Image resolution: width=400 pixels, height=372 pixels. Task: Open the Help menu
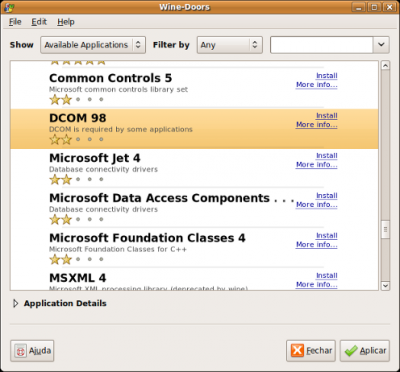click(66, 22)
